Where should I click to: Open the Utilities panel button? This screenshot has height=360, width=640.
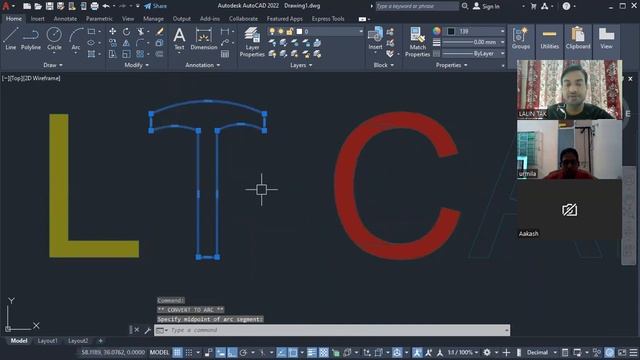(x=549, y=39)
